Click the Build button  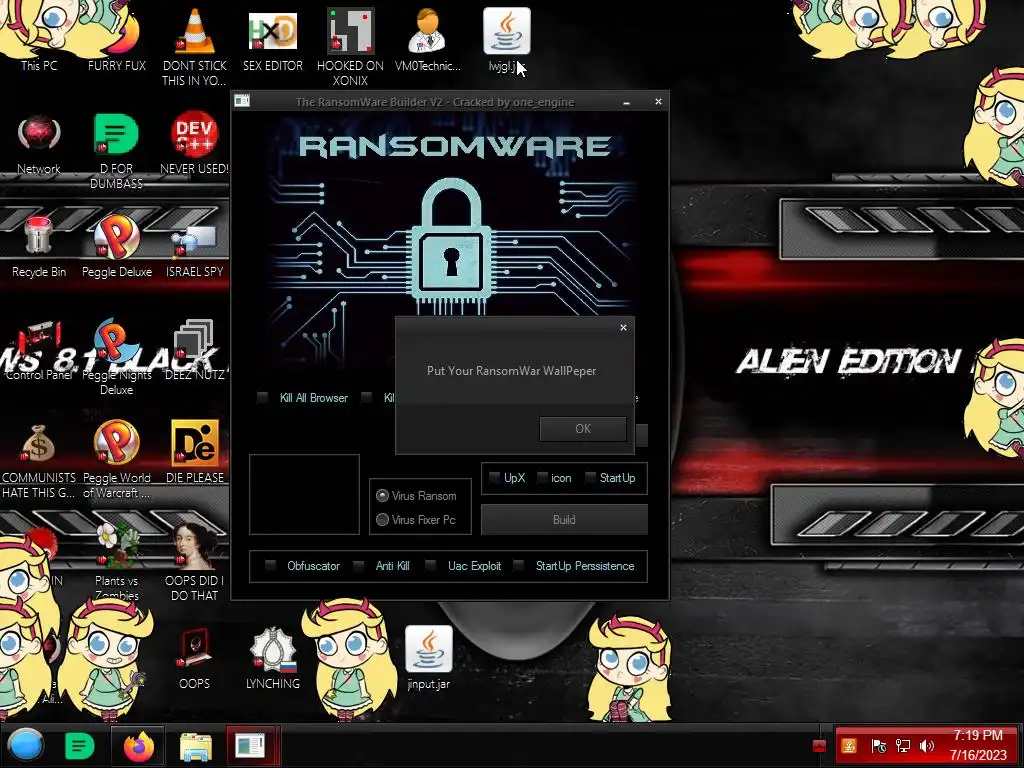564,520
